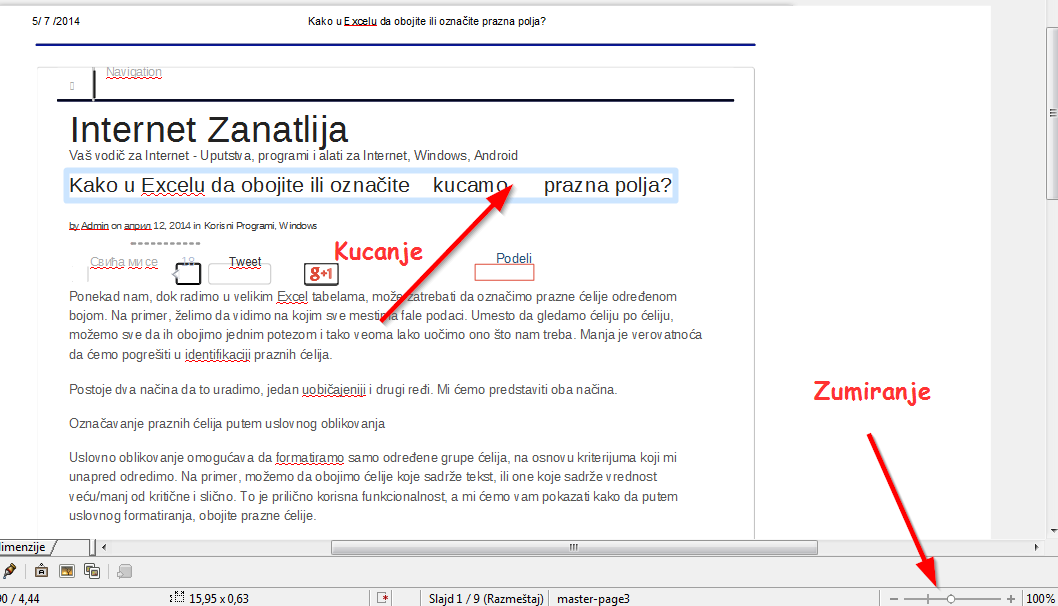Viewport: 1058px width, 606px height.
Task: Click the word 'formatiramo' in paragraph
Action: coord(310,458)
